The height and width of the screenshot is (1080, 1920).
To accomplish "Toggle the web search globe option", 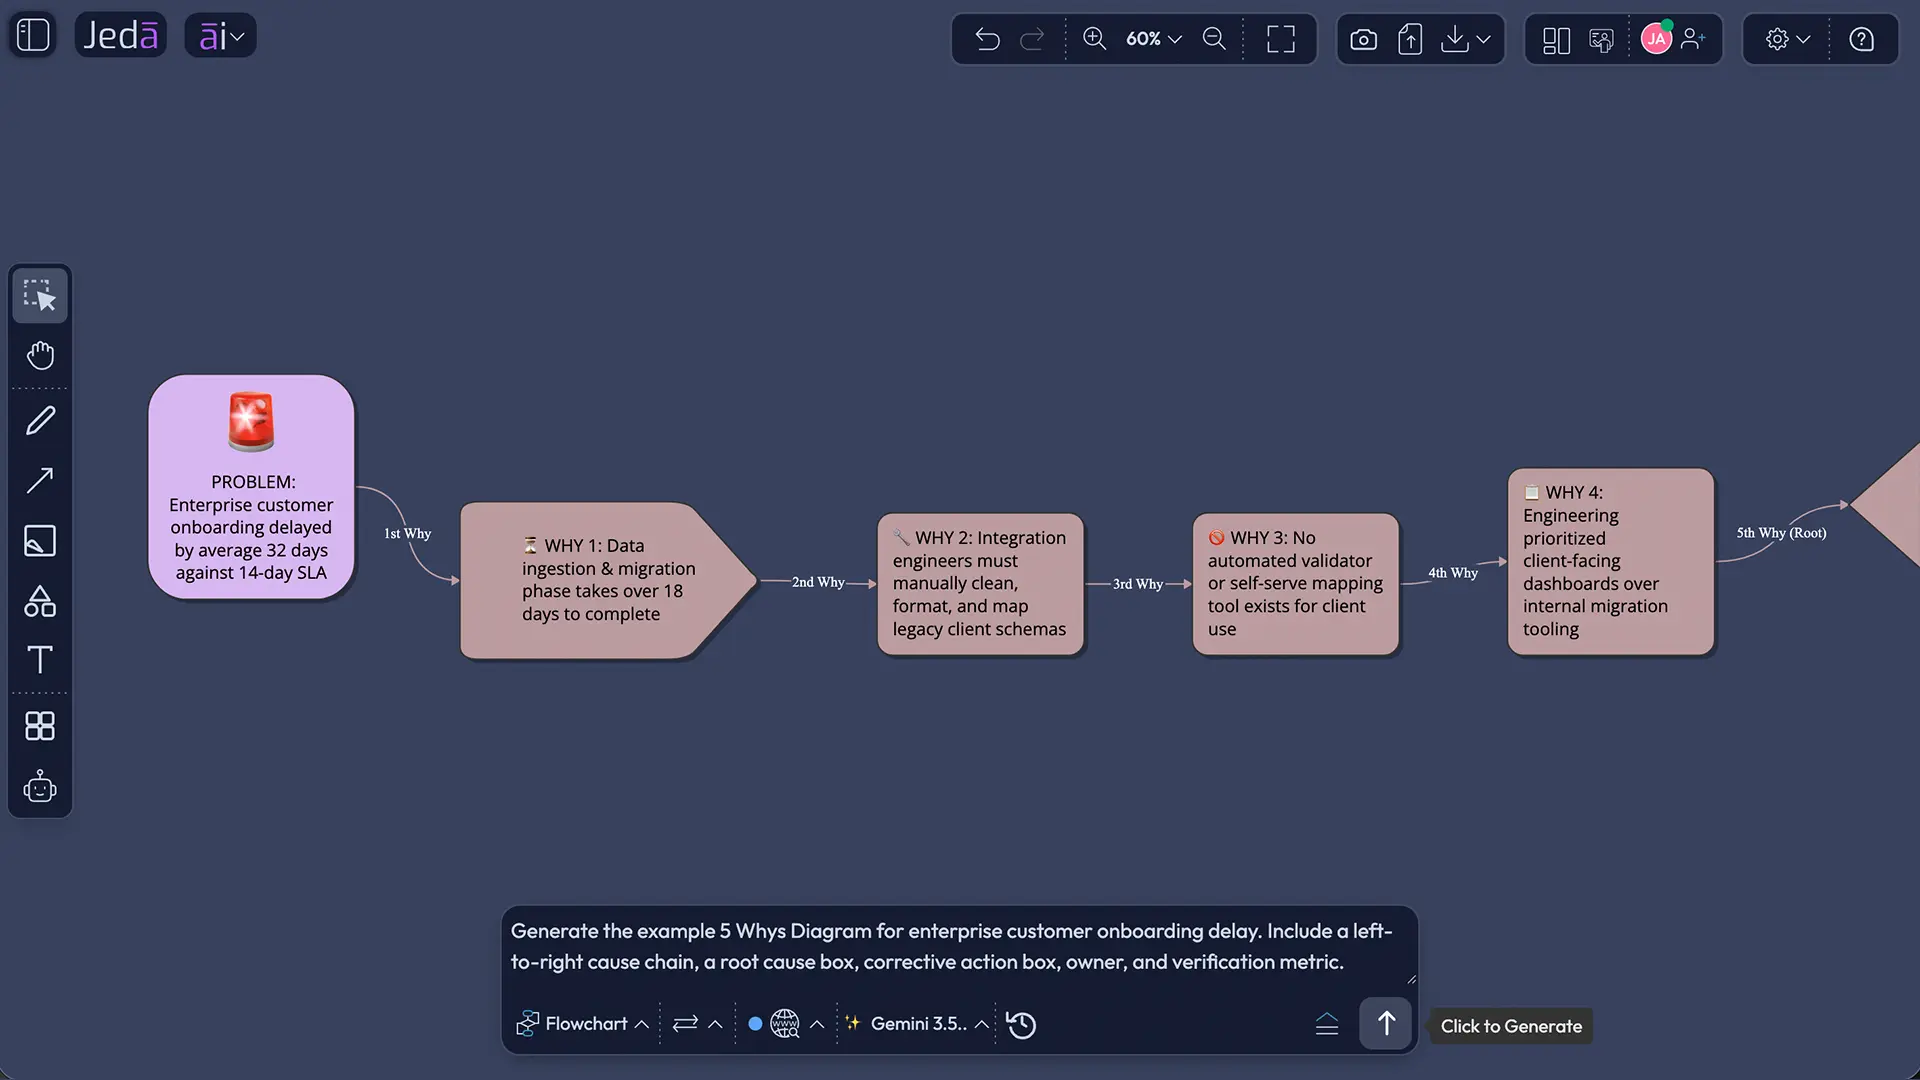I will coord(787,1024).
